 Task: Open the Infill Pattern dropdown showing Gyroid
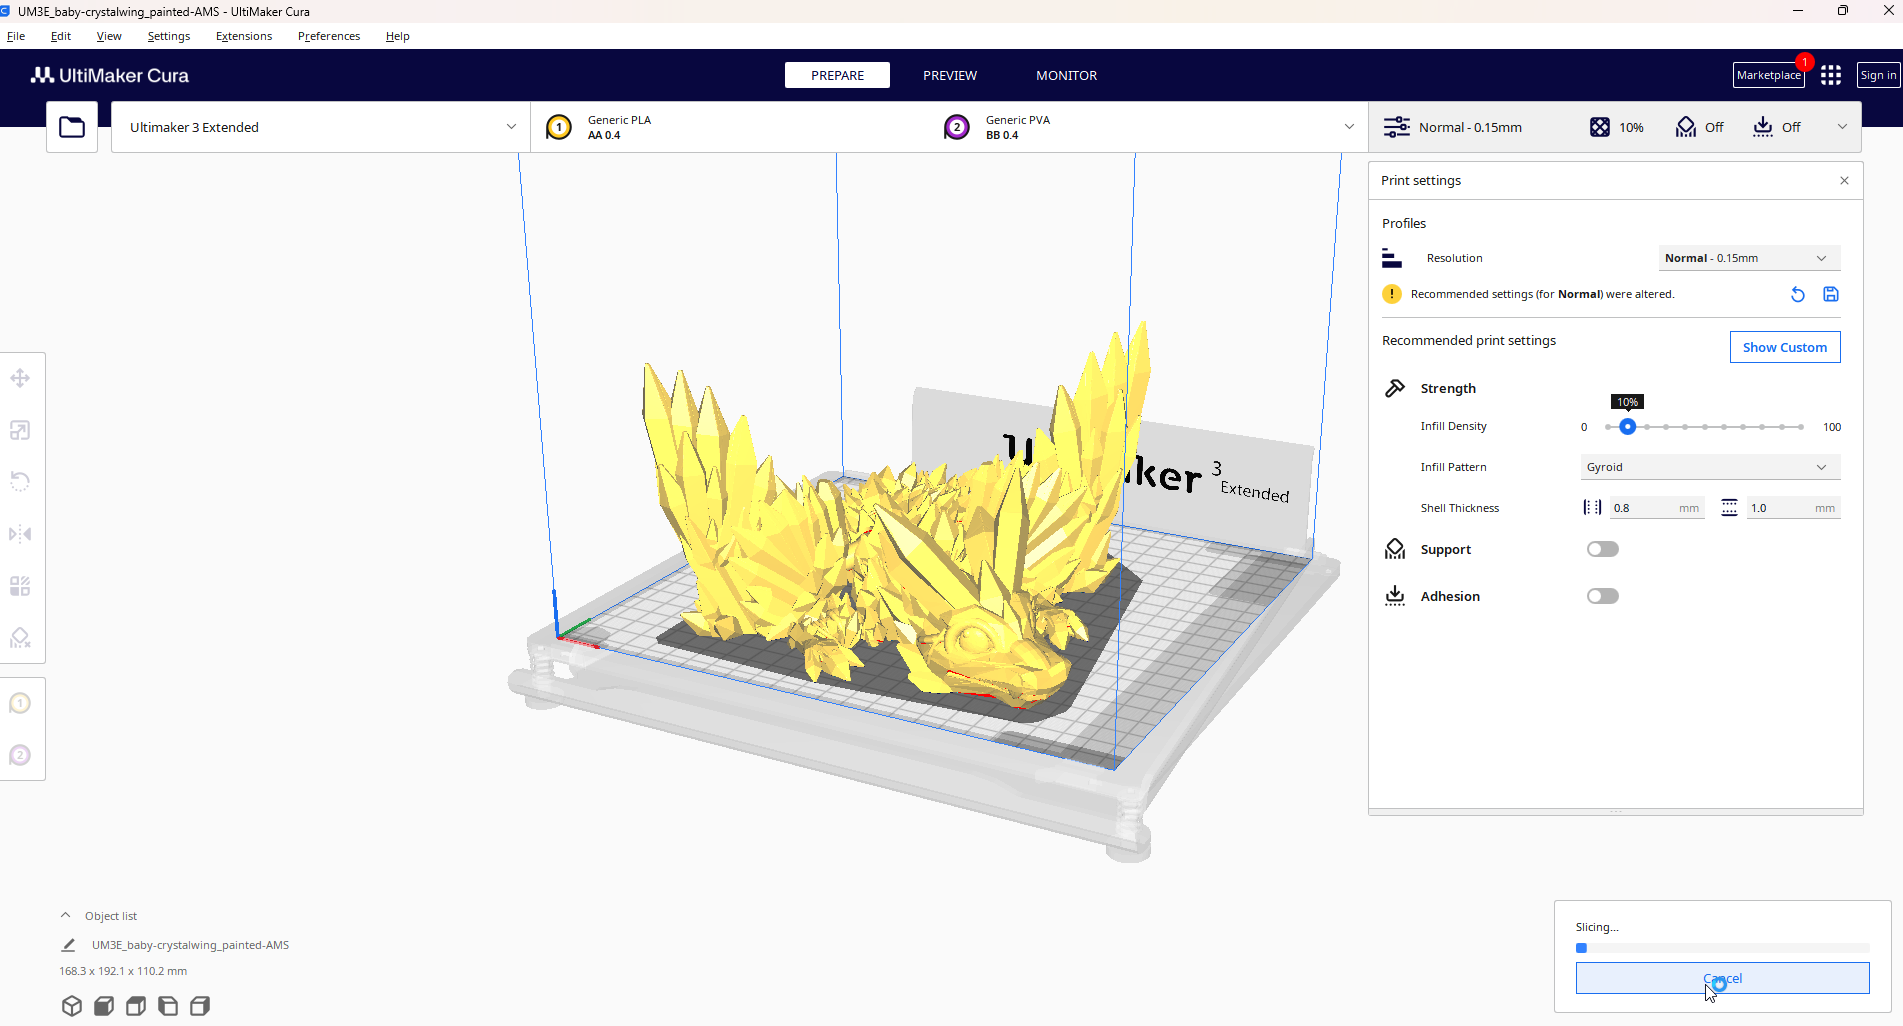(1709, 467)
